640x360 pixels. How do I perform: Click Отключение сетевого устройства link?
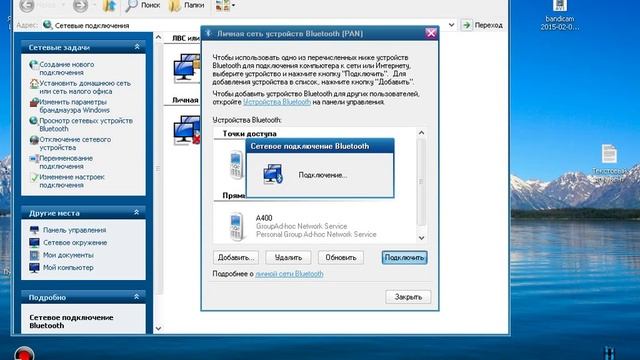(75, 143)
